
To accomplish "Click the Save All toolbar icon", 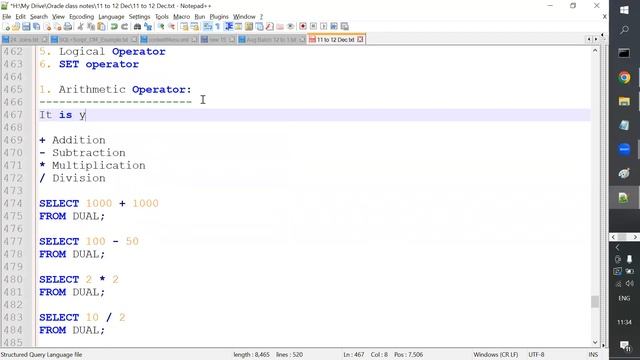I will pyautogui.click(x=36, y=27).
